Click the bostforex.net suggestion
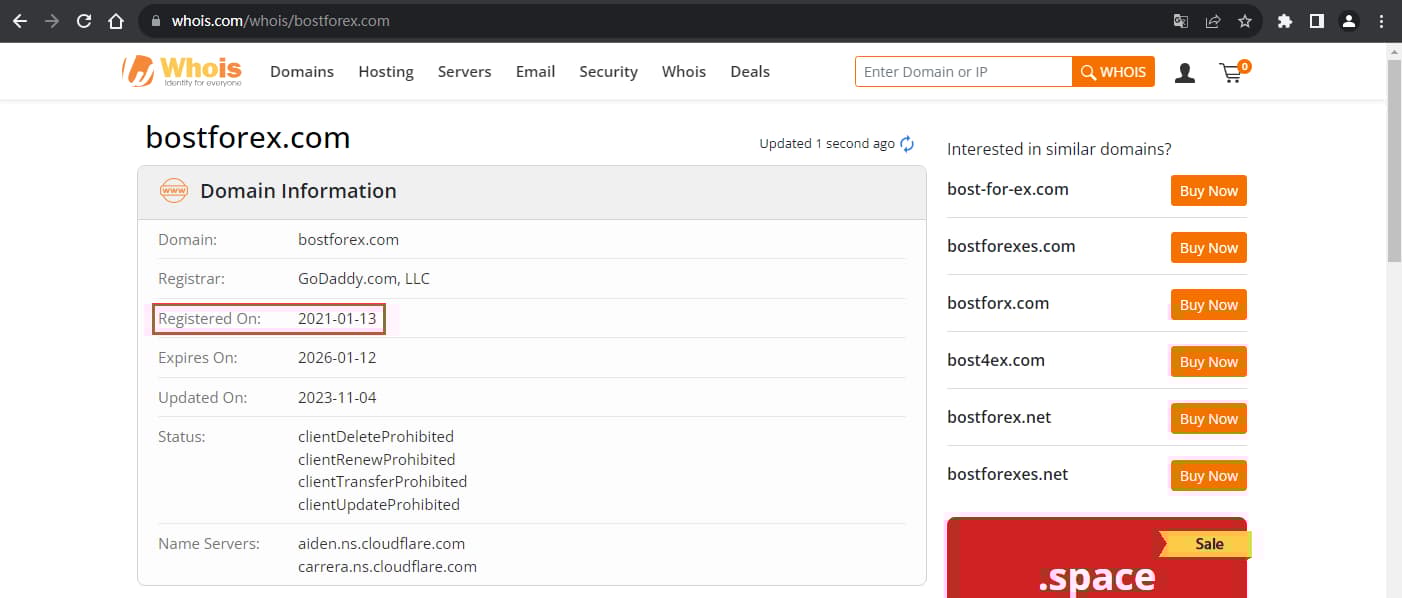 coord(999,417)
